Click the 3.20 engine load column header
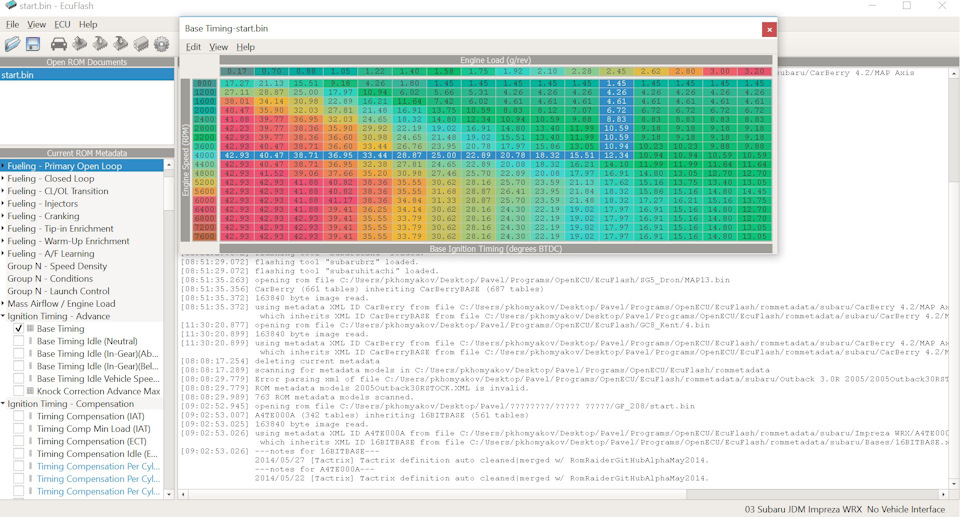 point(754,71)
